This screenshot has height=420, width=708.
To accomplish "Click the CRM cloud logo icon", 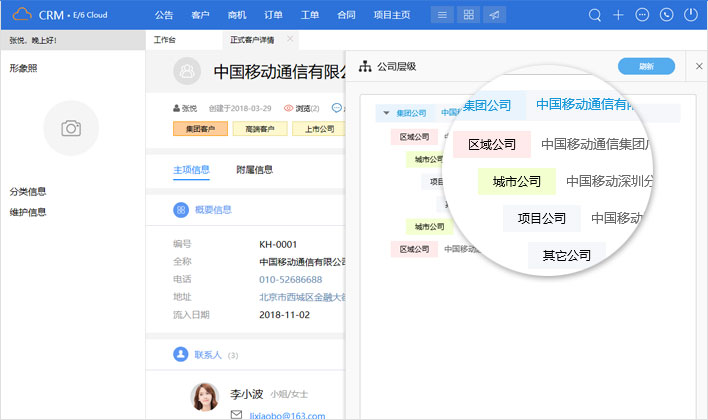I will click(22, 14).
